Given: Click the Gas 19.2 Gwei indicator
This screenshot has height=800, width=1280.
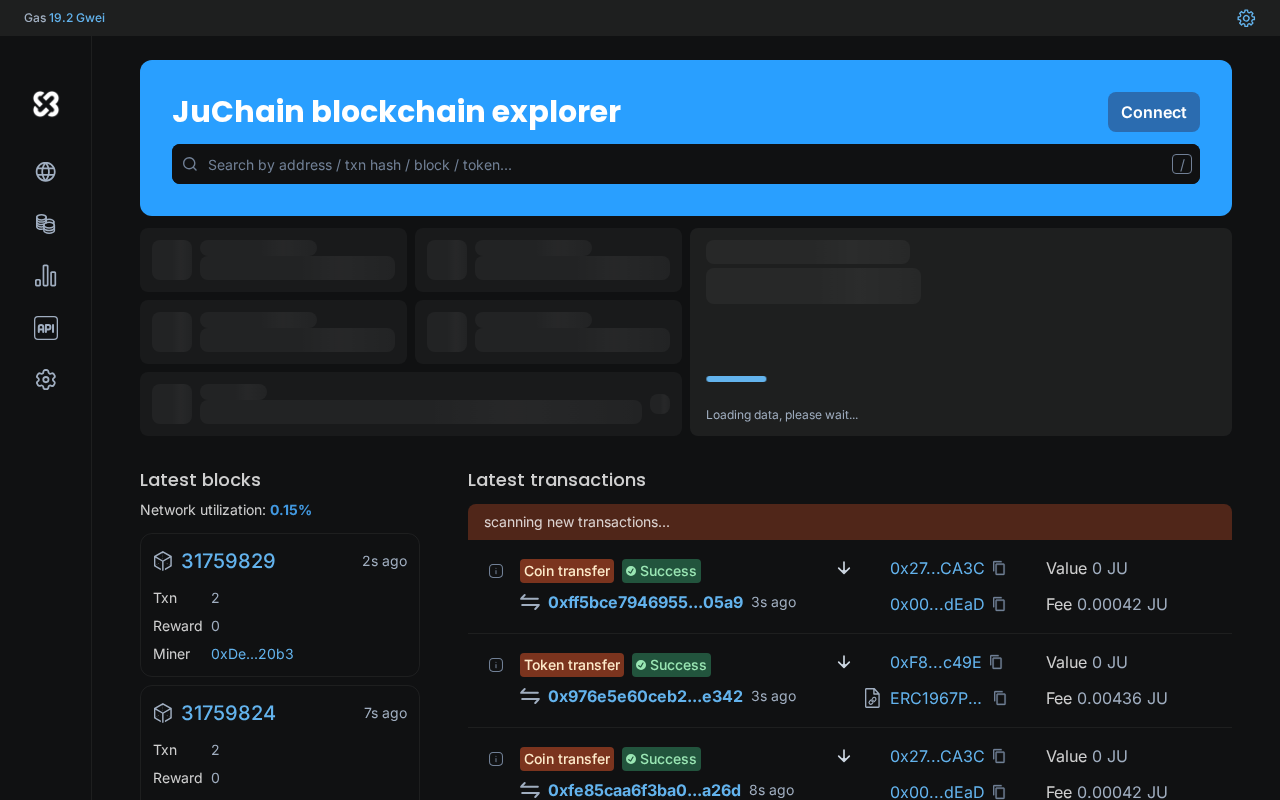Looking at the screenshot, I should pos(64,18).
